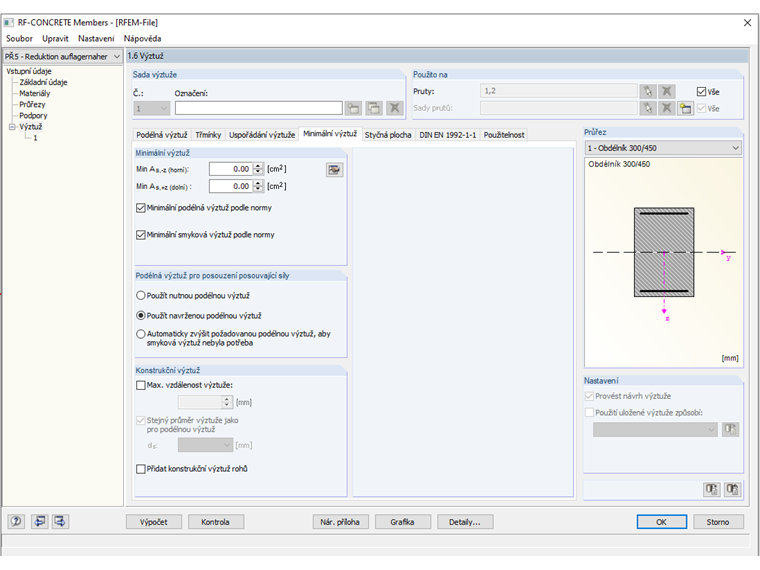
Task: Switch to Podélná výztuž tab
Action: click(161, 135)
